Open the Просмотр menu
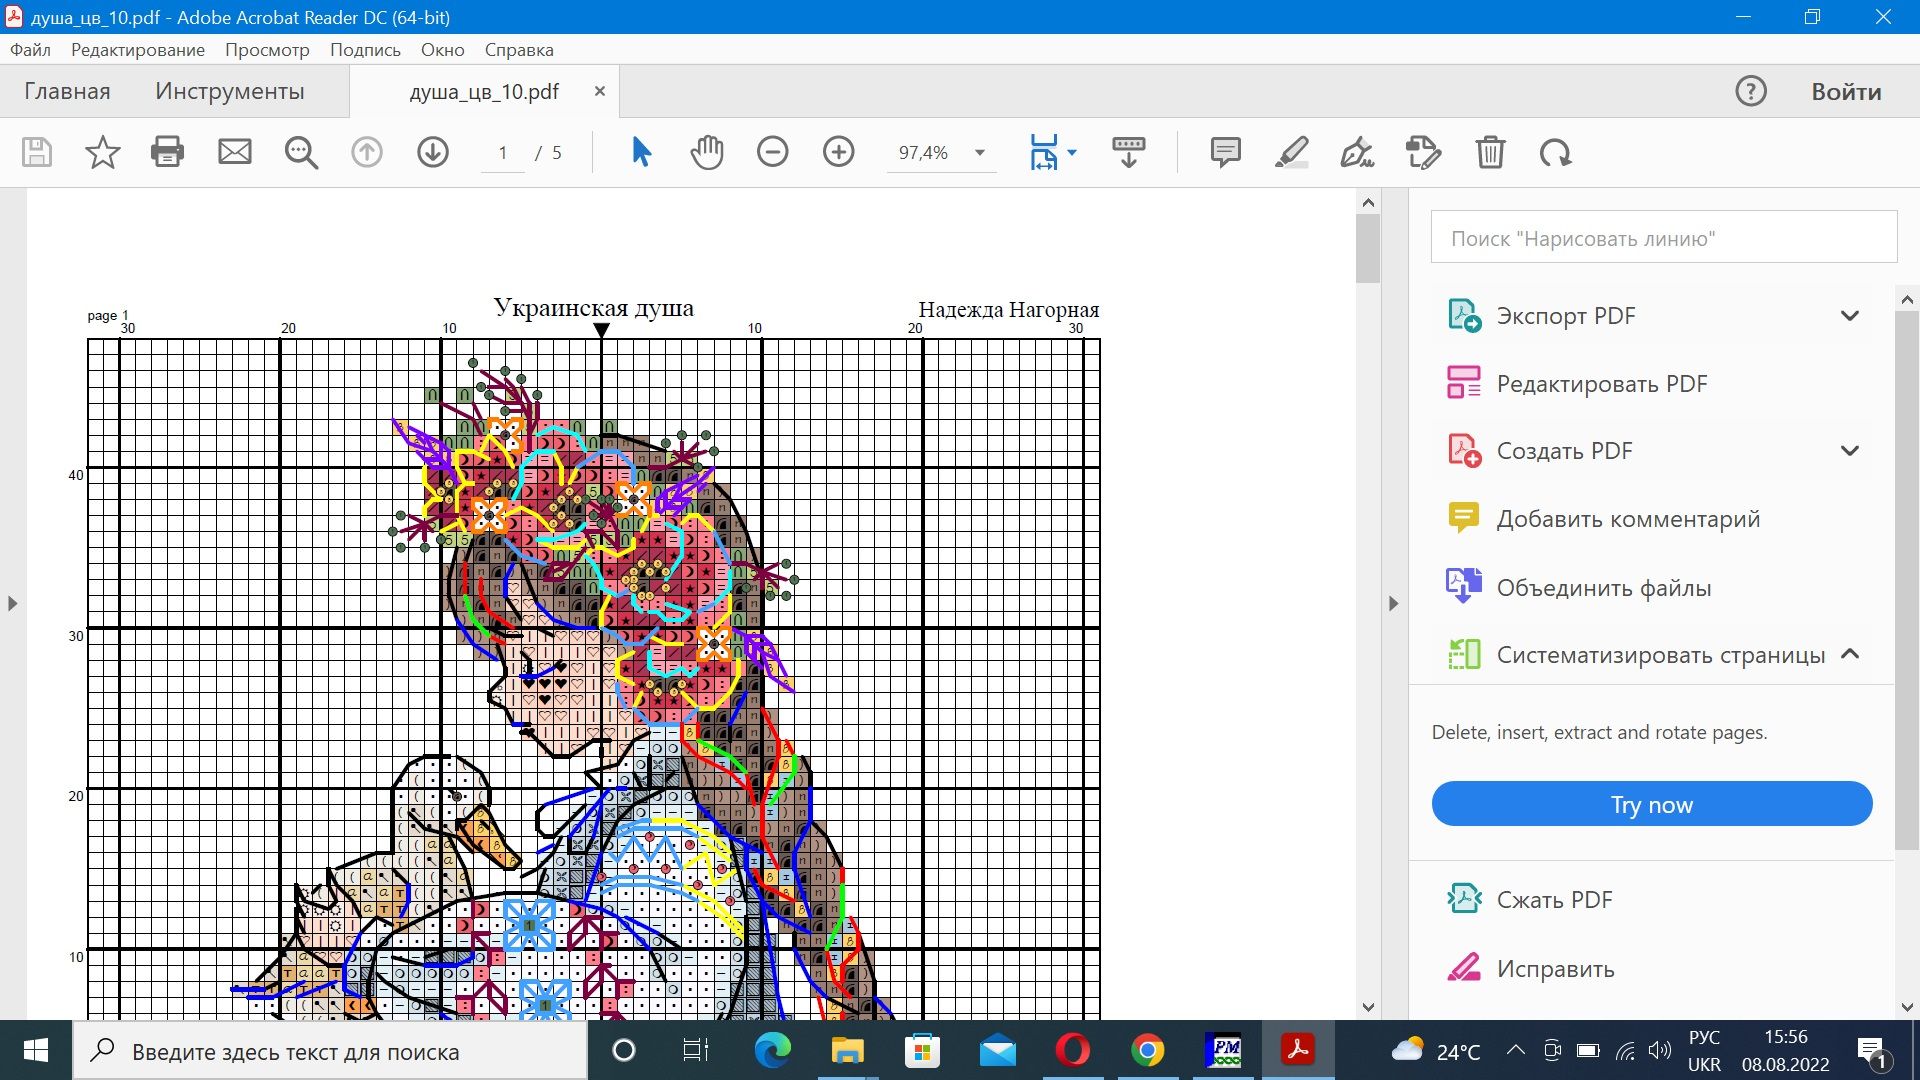1920x1080 pixels. (267, 50)
